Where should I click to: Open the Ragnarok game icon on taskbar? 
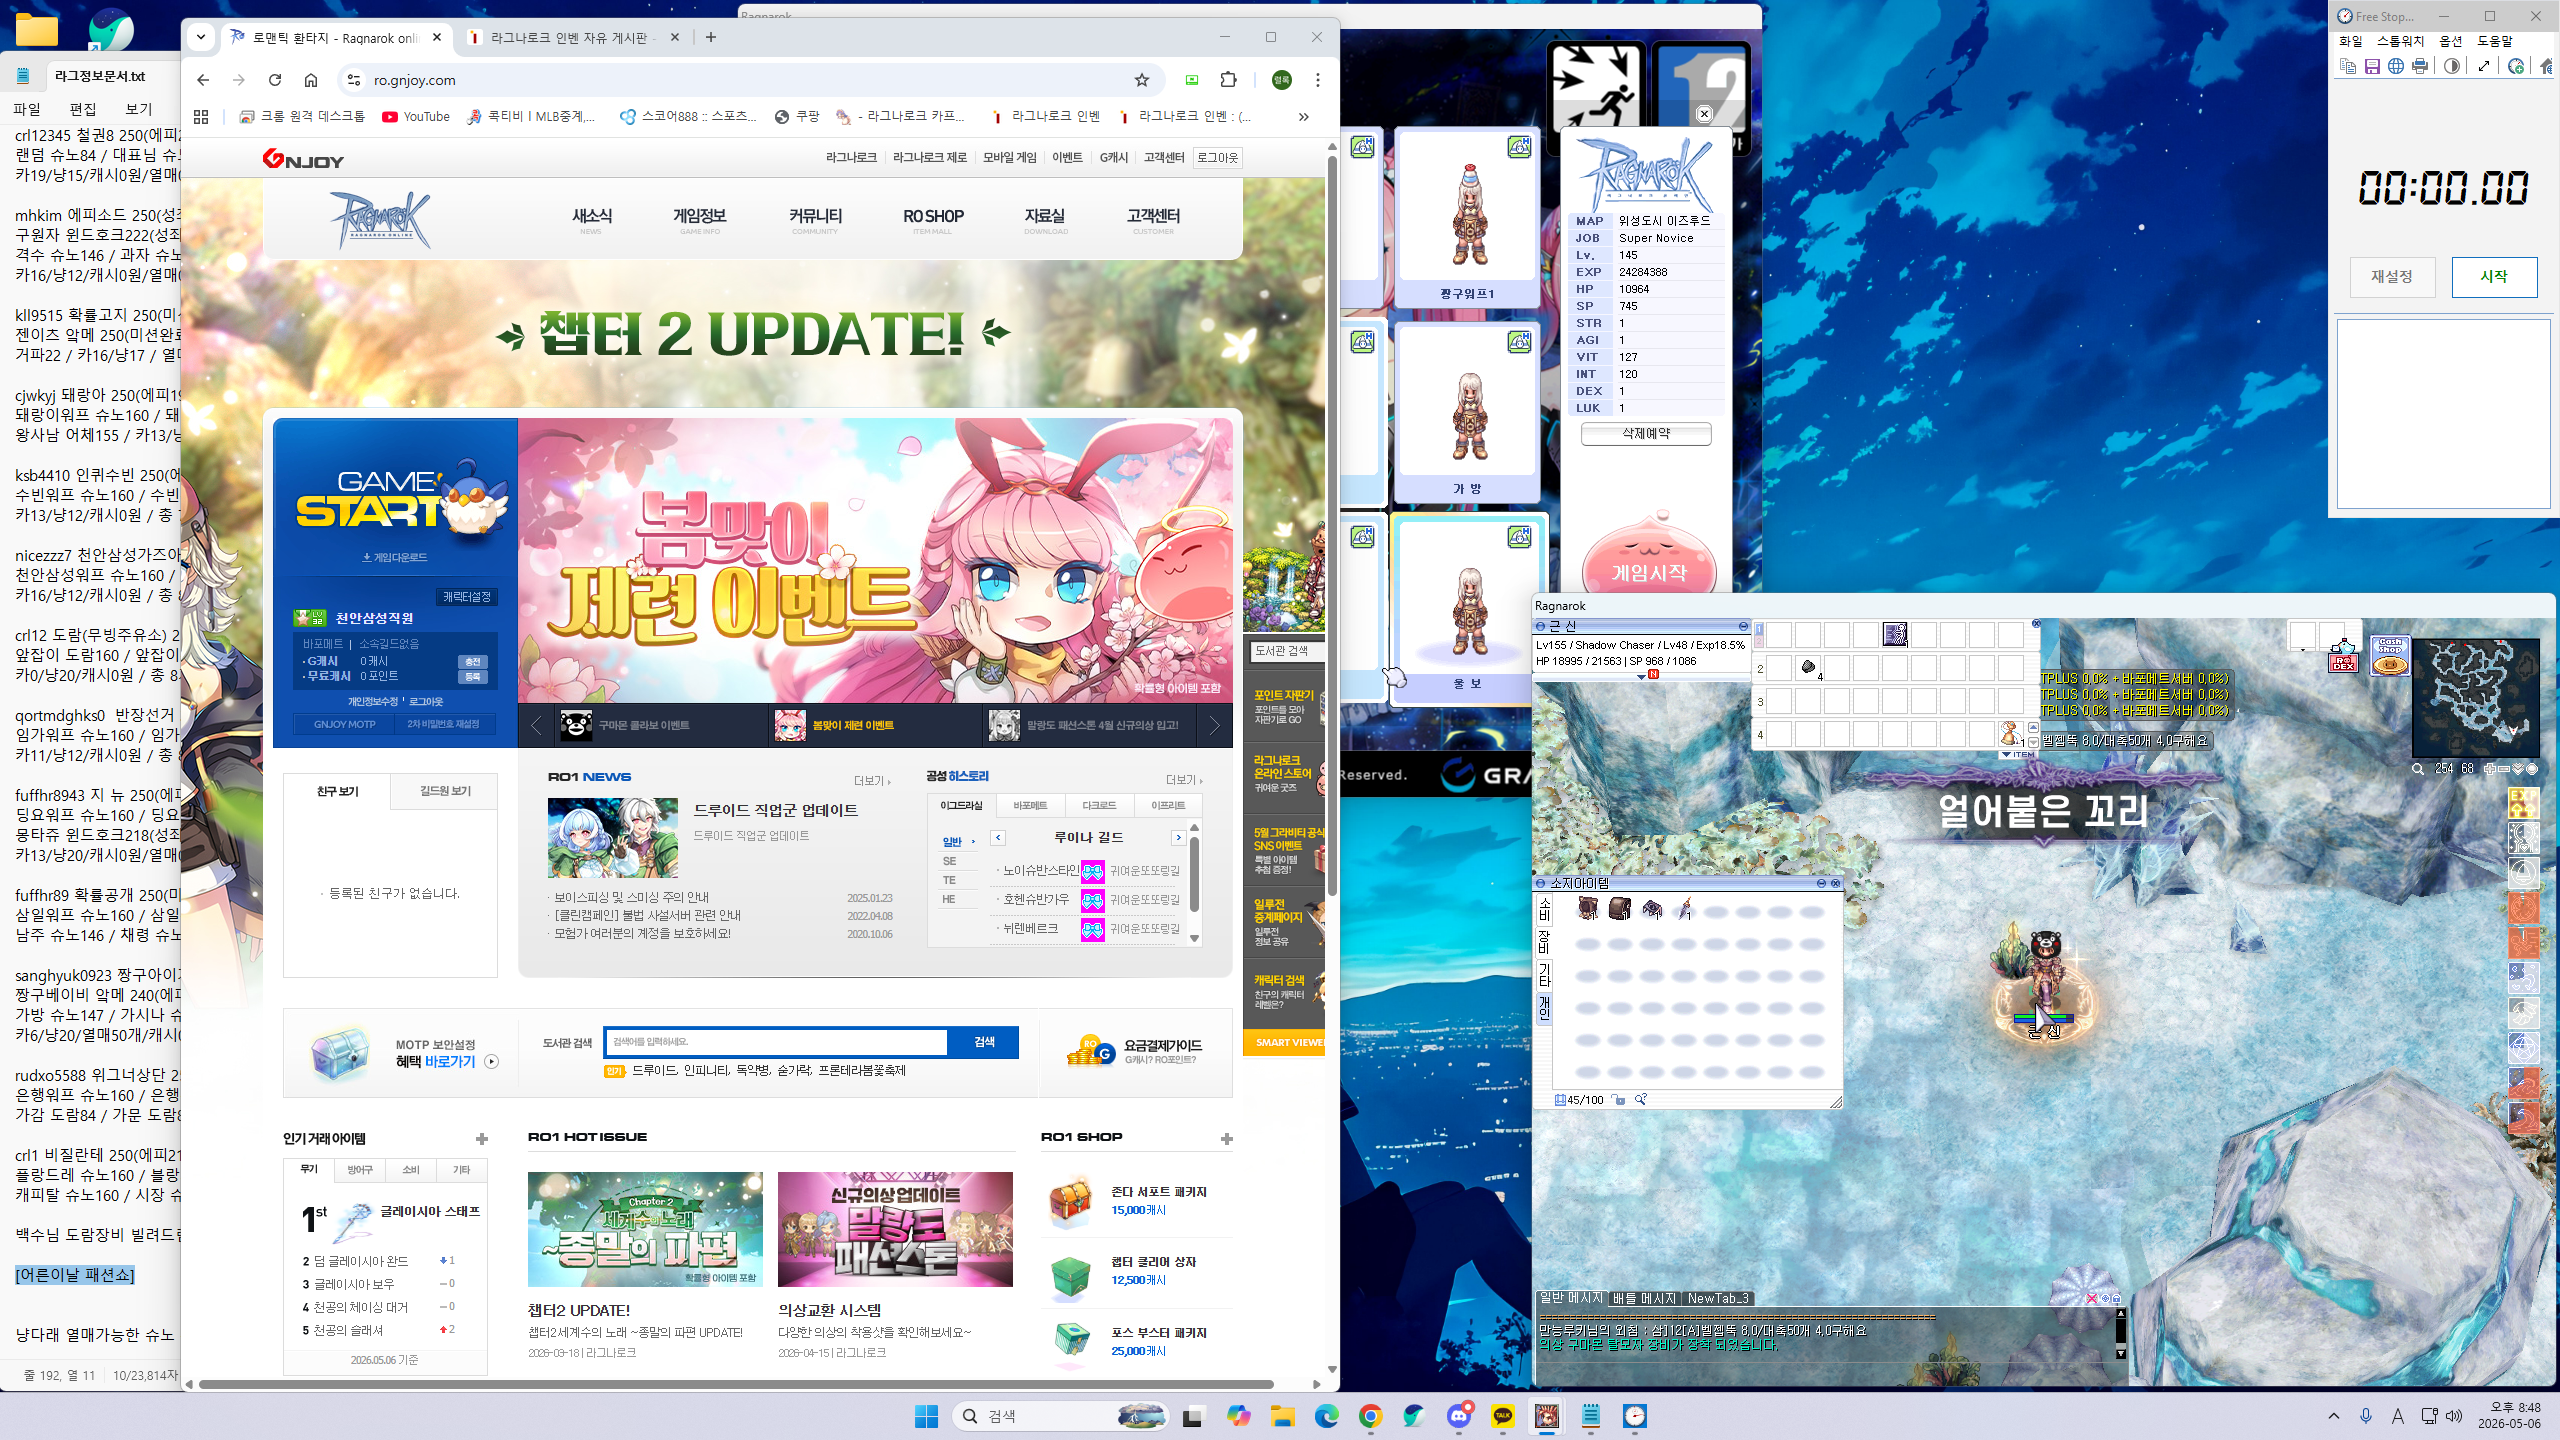click(x=1547, y=1416)
